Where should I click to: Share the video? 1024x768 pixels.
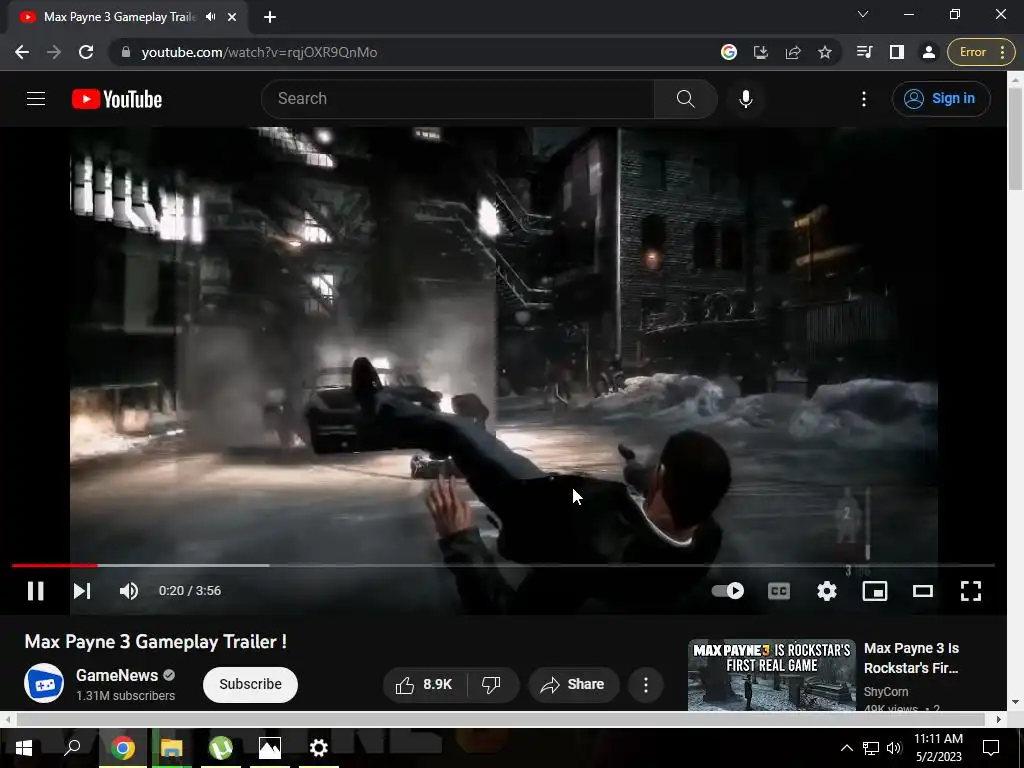573,684
